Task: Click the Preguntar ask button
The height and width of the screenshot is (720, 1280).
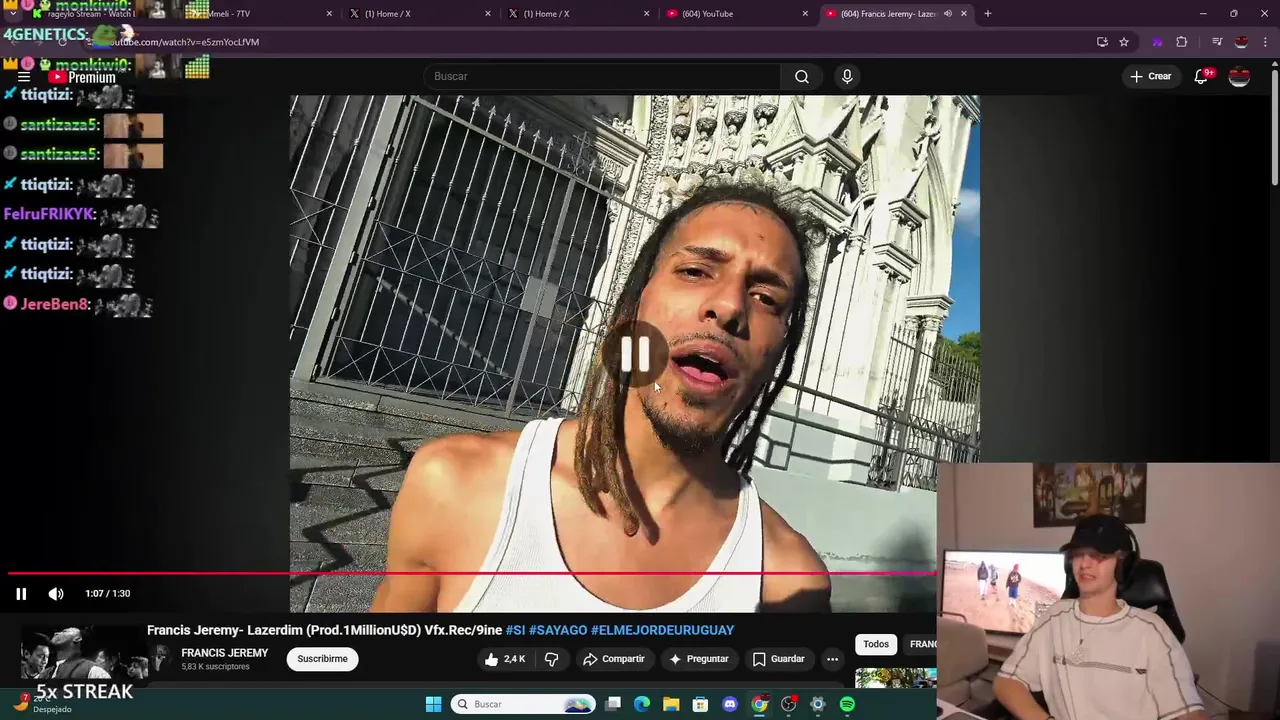Action: (699, 659)
